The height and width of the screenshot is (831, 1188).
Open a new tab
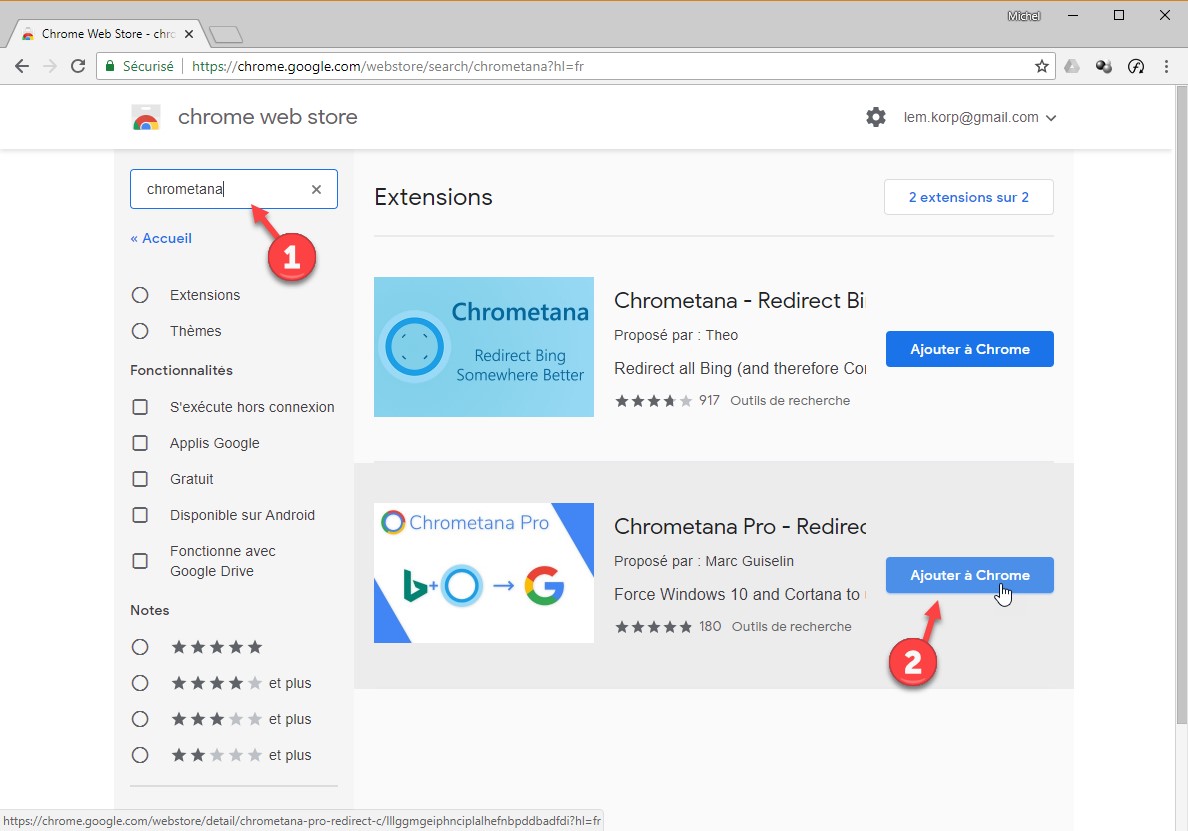tap(225, 34)
